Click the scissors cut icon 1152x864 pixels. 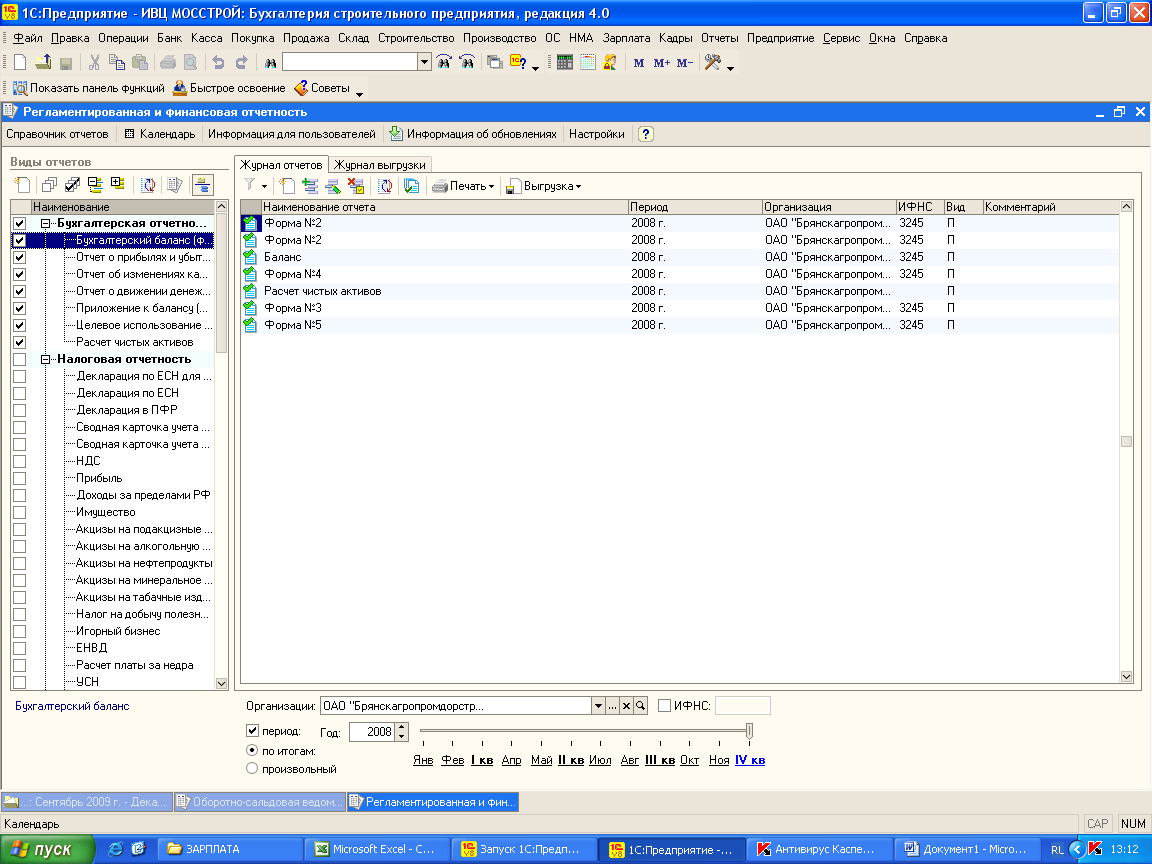click(x=94, y=62)
